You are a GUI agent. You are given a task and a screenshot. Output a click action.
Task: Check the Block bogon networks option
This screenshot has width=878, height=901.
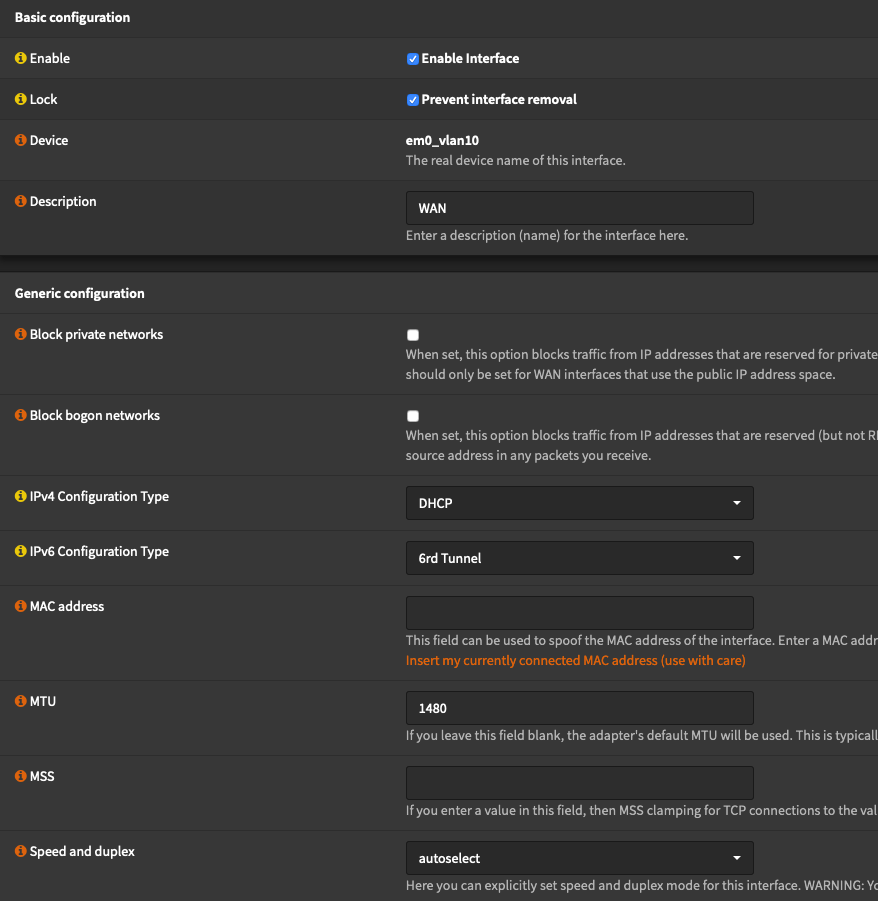pos(412,416)
